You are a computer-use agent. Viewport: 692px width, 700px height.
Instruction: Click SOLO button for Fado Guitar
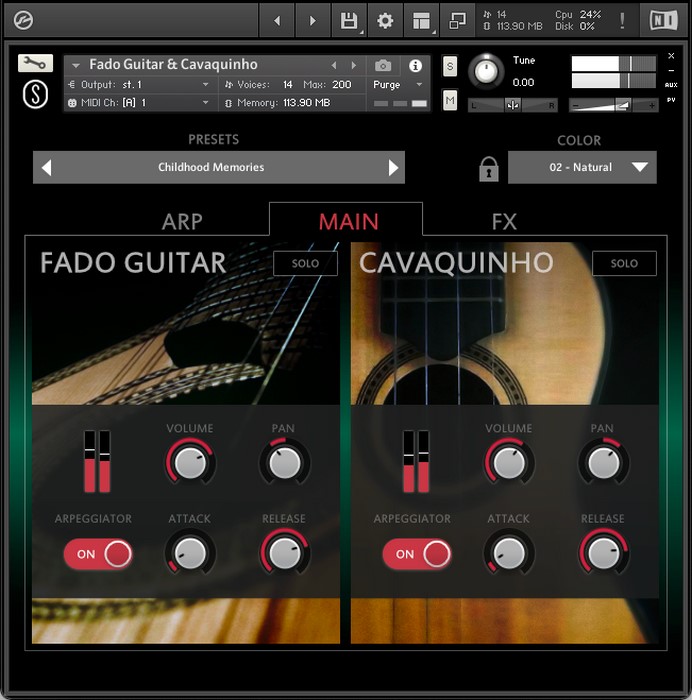coord(305,264)
